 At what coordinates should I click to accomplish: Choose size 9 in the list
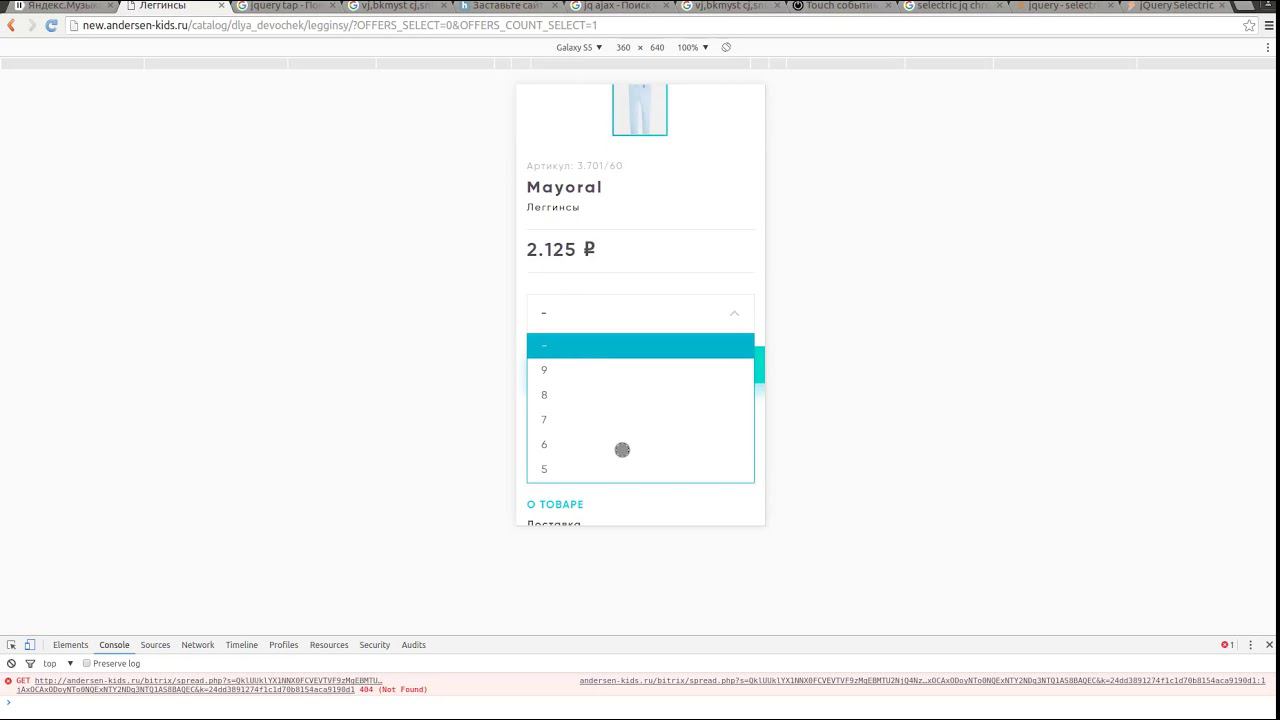click(640, 370)
